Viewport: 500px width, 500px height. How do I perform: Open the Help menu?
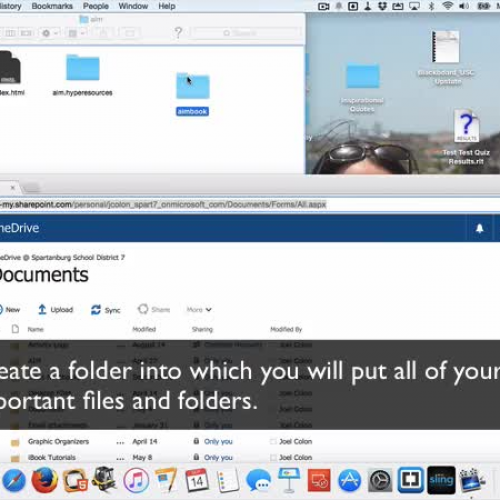(167, 6)
